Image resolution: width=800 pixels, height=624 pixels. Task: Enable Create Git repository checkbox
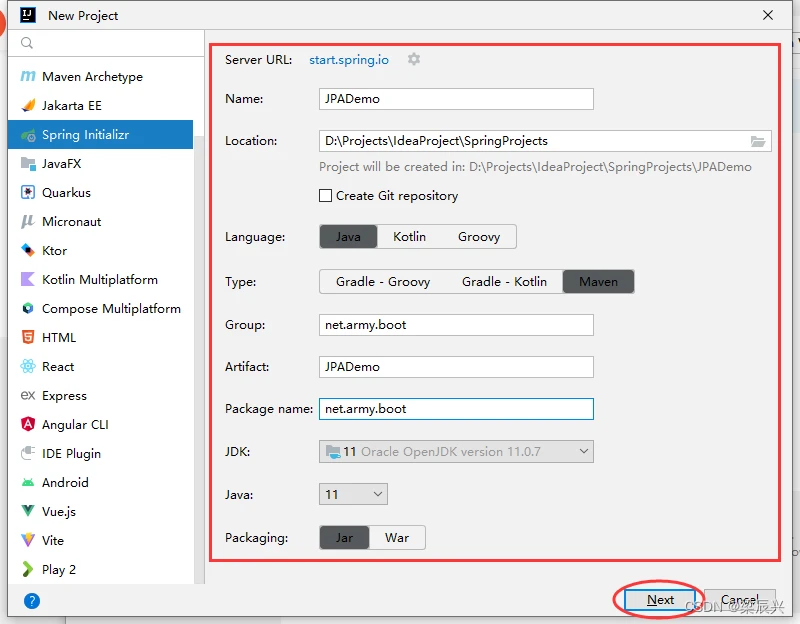(326, 196)
